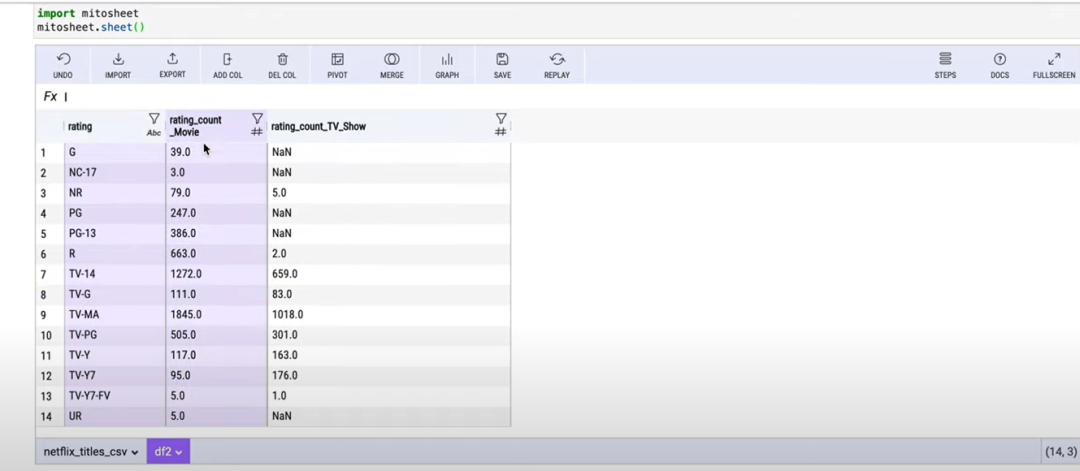Image resolution: width=1080 pixels, height=471 pixels.
Task: Select movie count cell 247.0
Action: pyautogui.click(x=216, y=213)
